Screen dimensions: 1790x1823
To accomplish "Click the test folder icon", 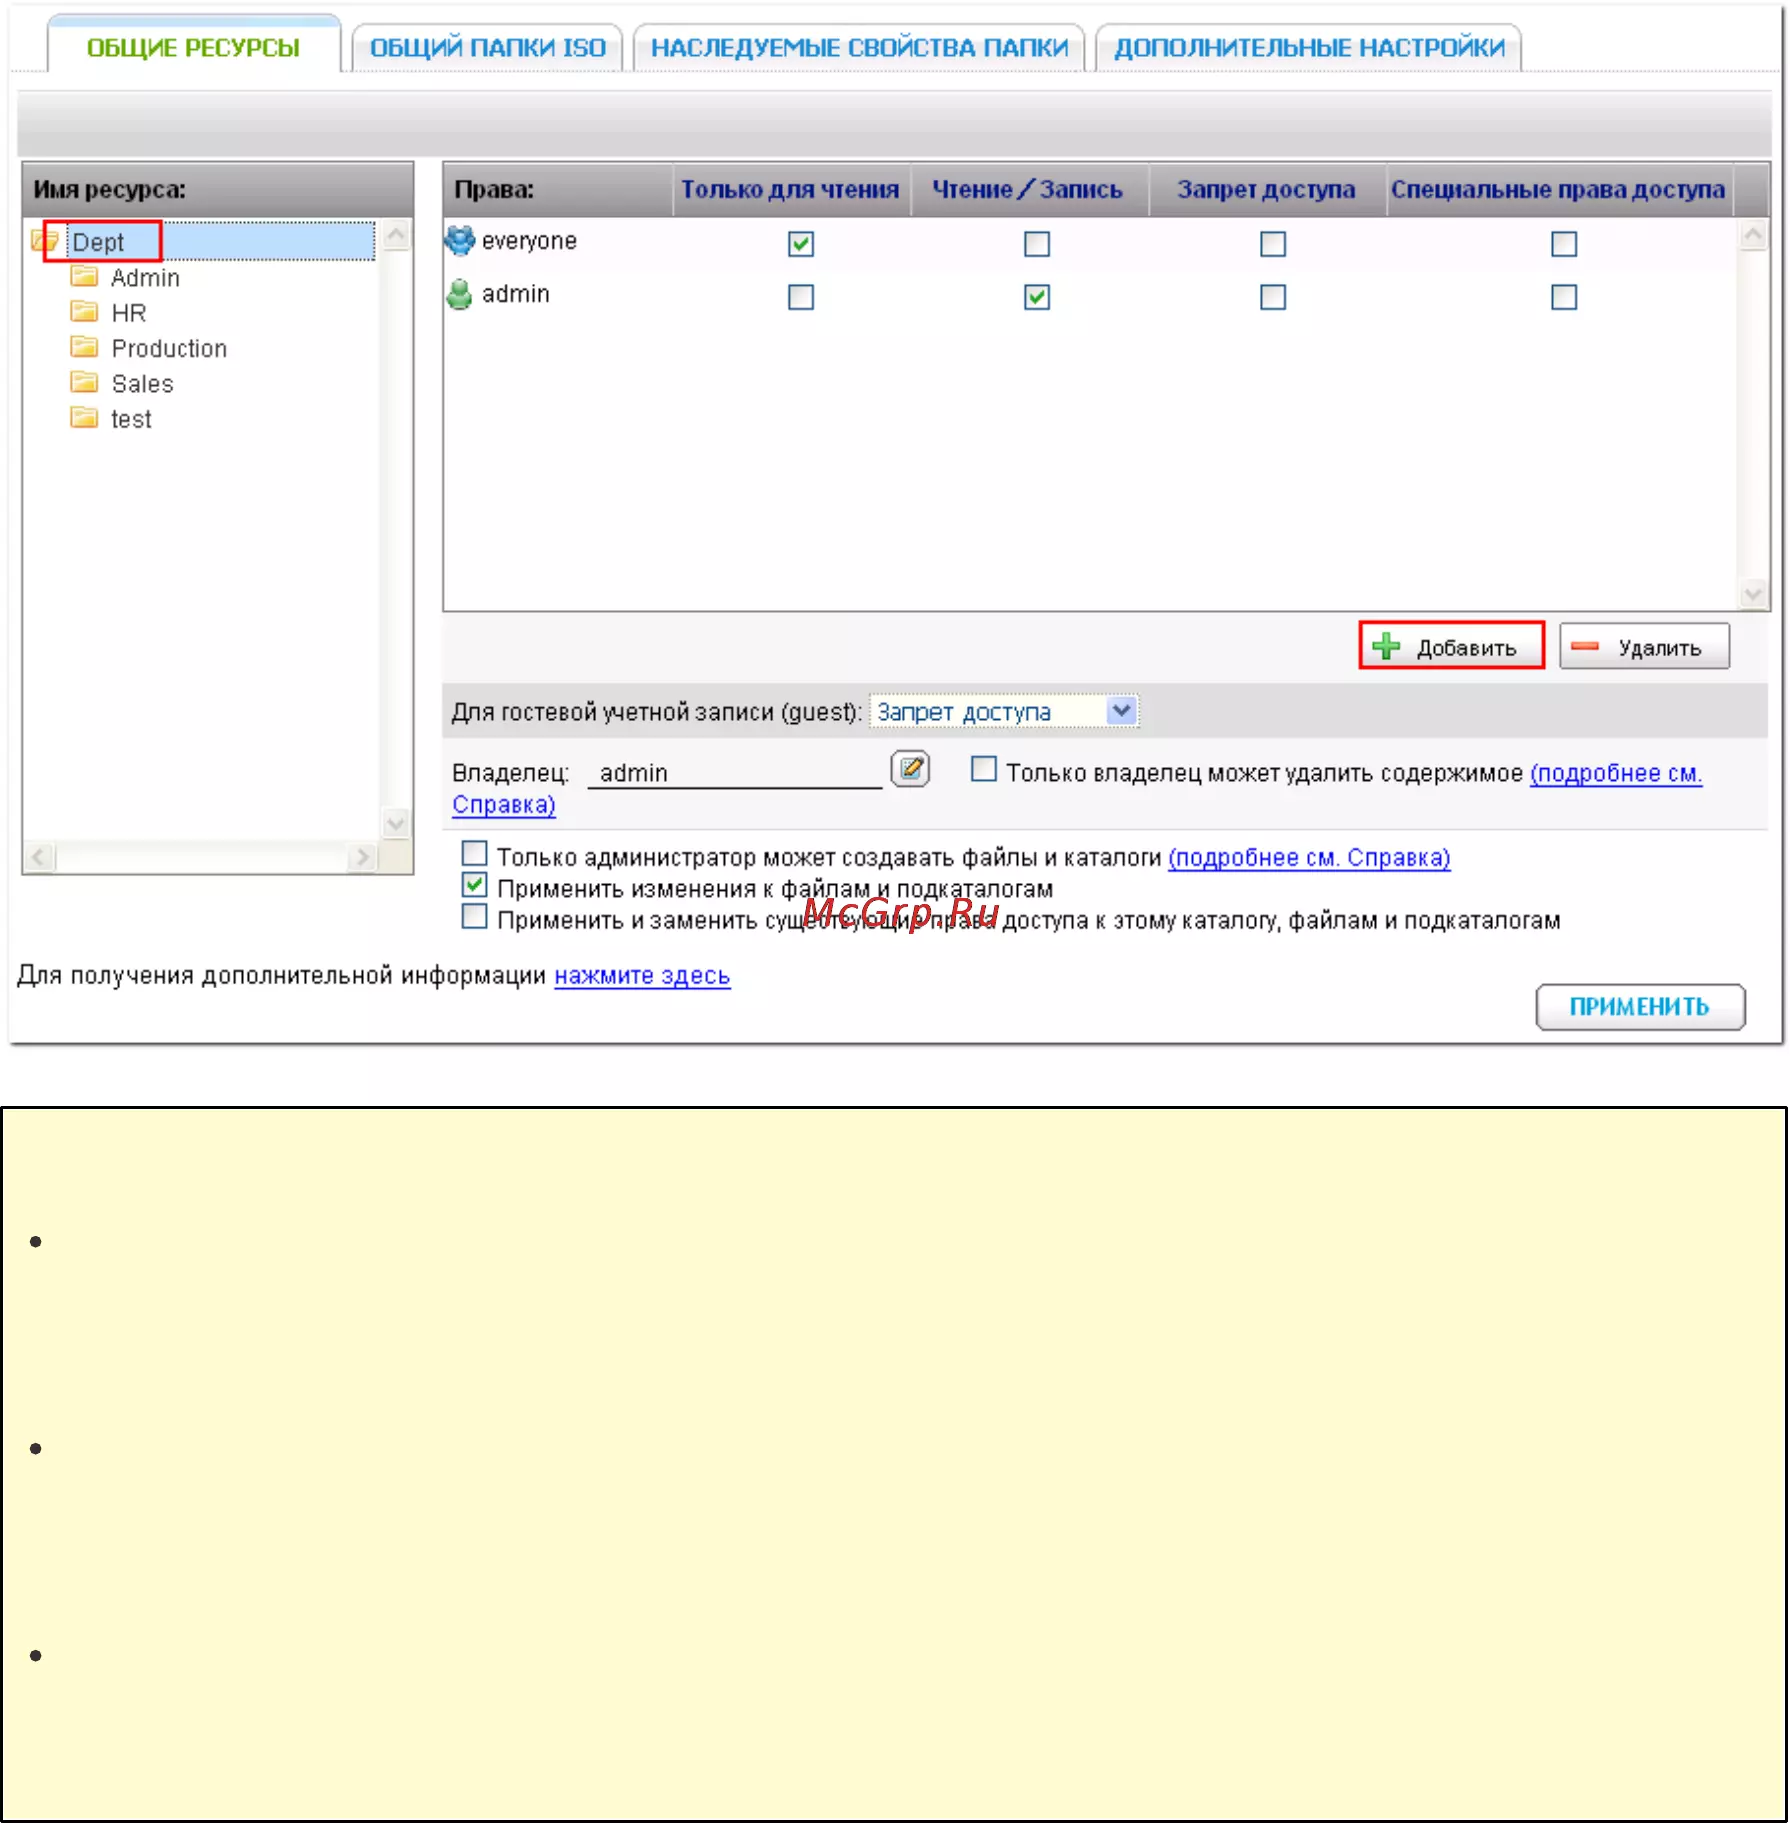I will pos(84,418).
